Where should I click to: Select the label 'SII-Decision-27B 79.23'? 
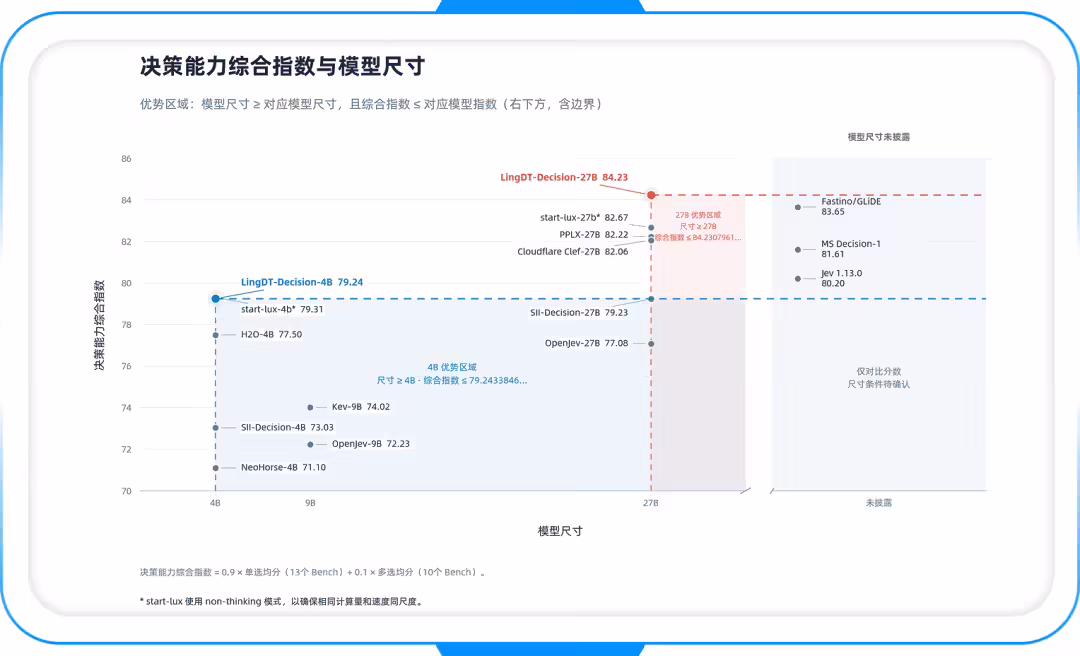click(x=579, y=312)
